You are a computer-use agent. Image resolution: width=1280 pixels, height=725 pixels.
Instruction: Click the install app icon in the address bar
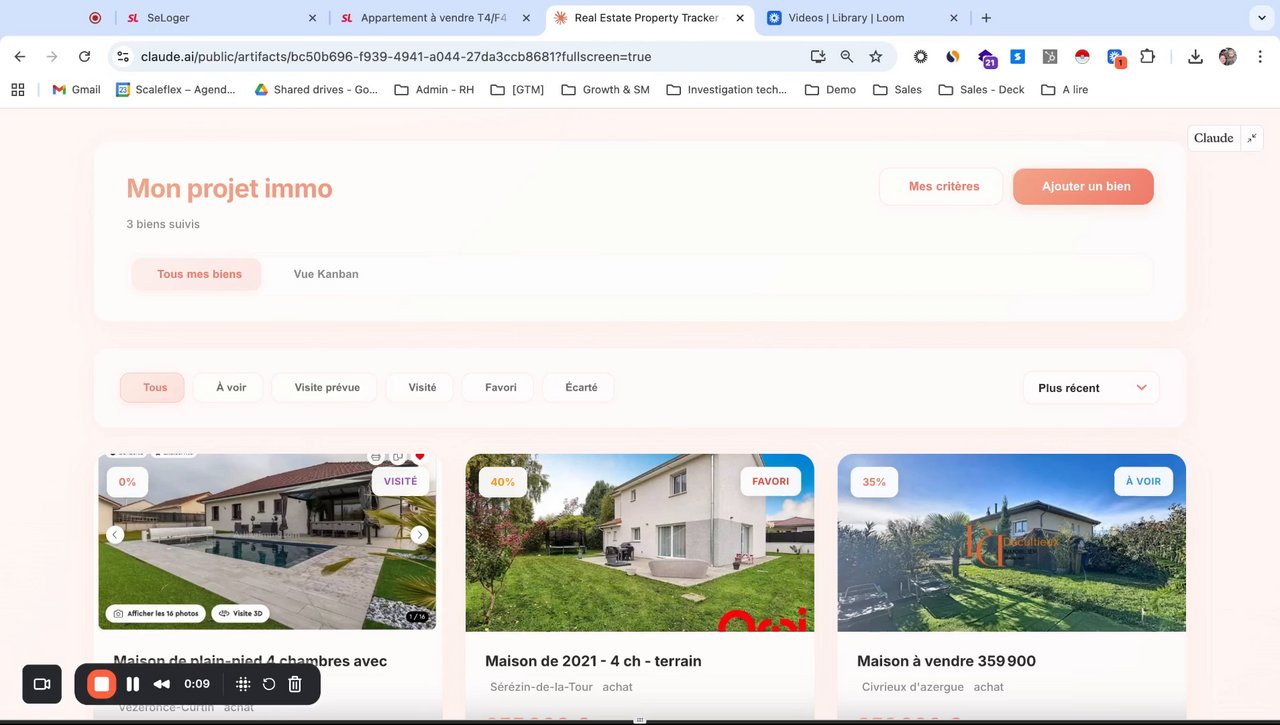click(x=818, y=57)
